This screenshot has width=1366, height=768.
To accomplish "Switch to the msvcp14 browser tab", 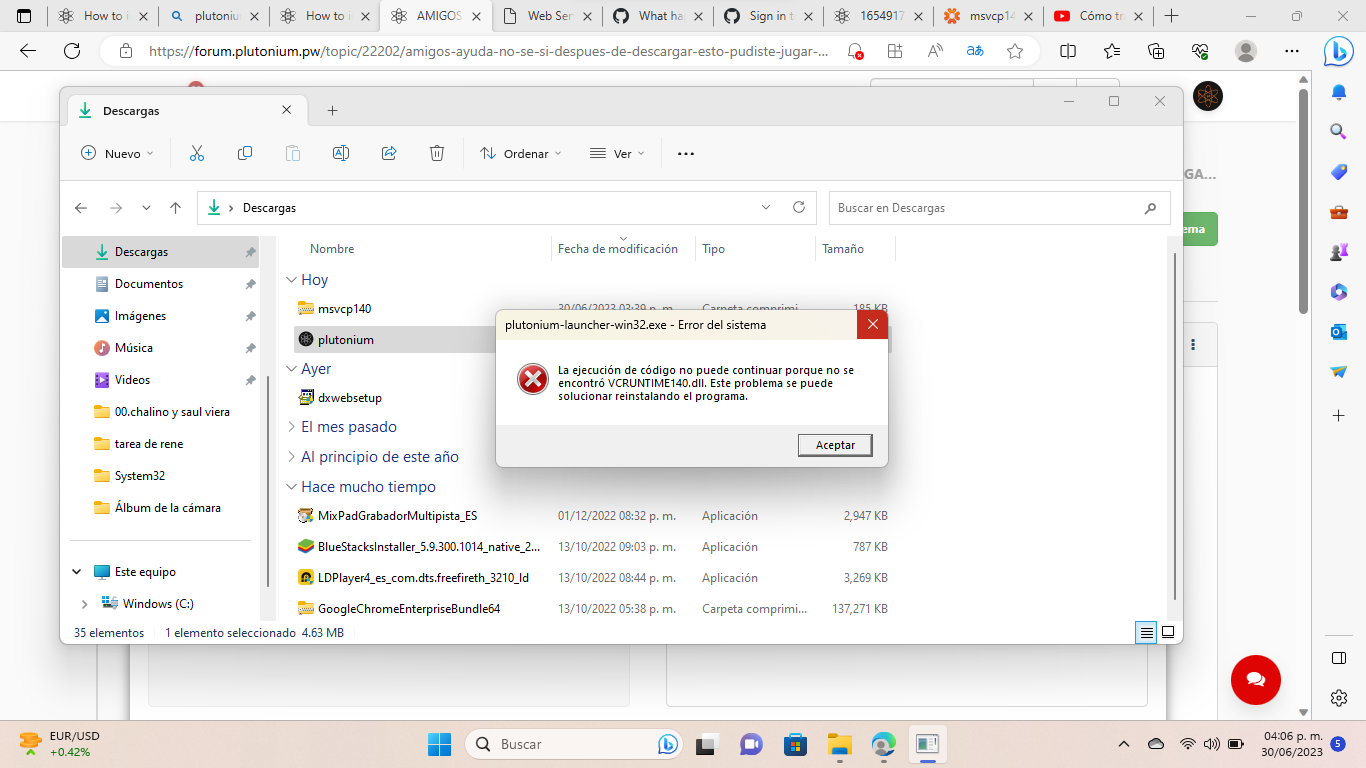I will [987, 16].
